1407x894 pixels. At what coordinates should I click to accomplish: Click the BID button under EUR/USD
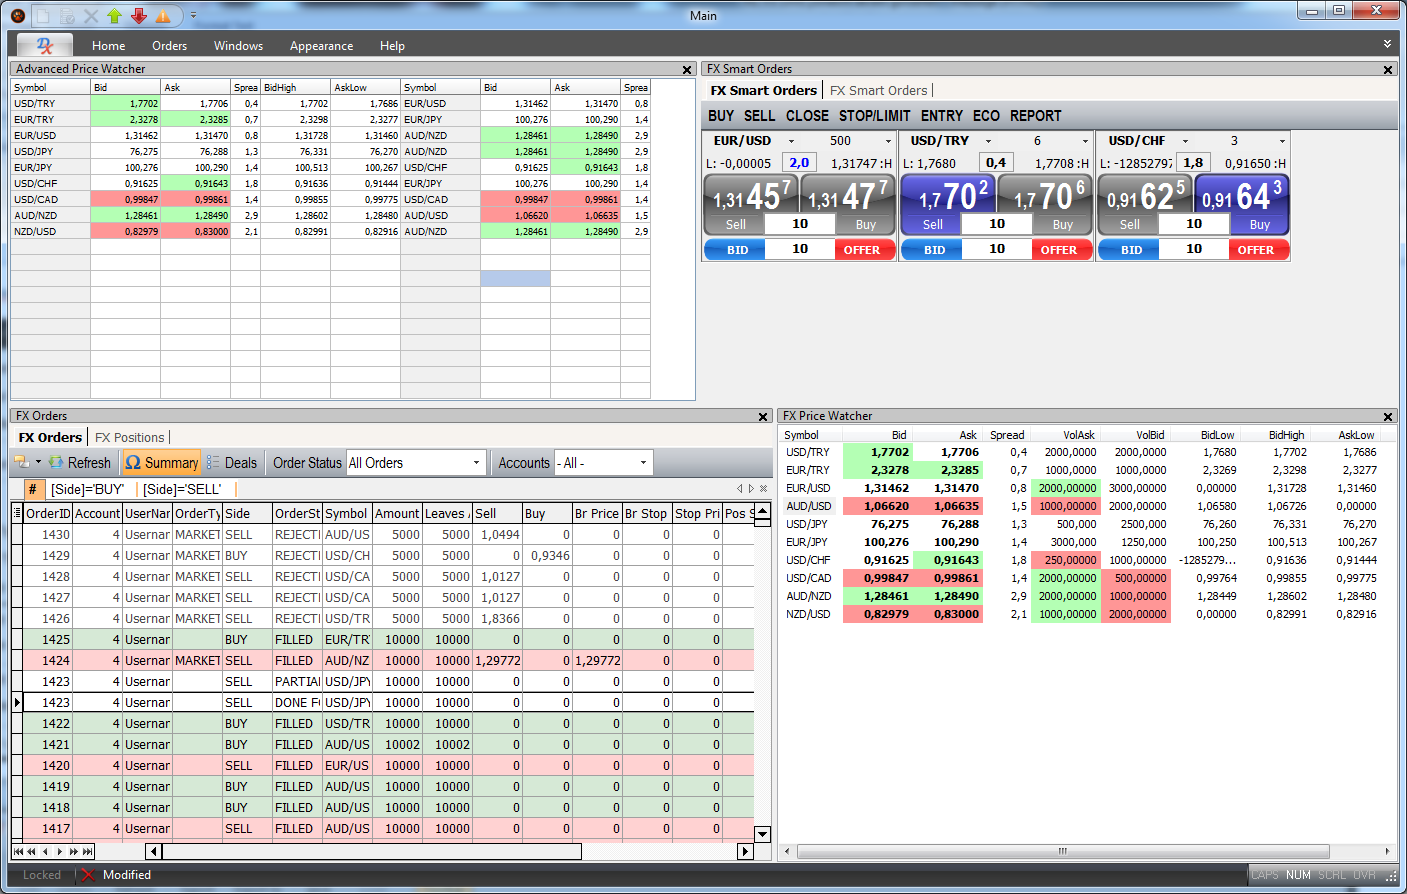pyautogui.click(x=736, y=250)
